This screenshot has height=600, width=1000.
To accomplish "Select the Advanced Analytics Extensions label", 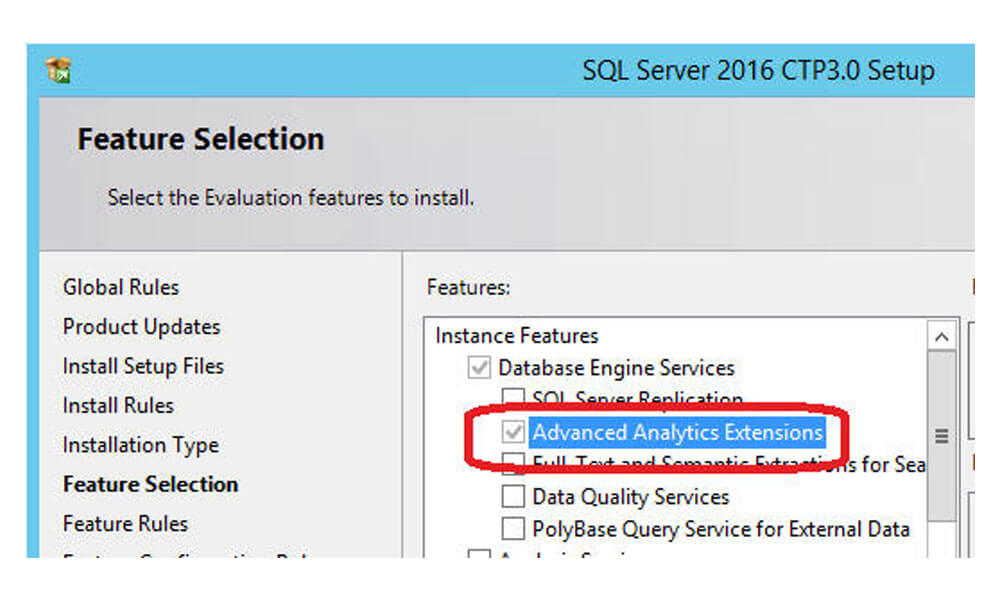I will point(677,432).
